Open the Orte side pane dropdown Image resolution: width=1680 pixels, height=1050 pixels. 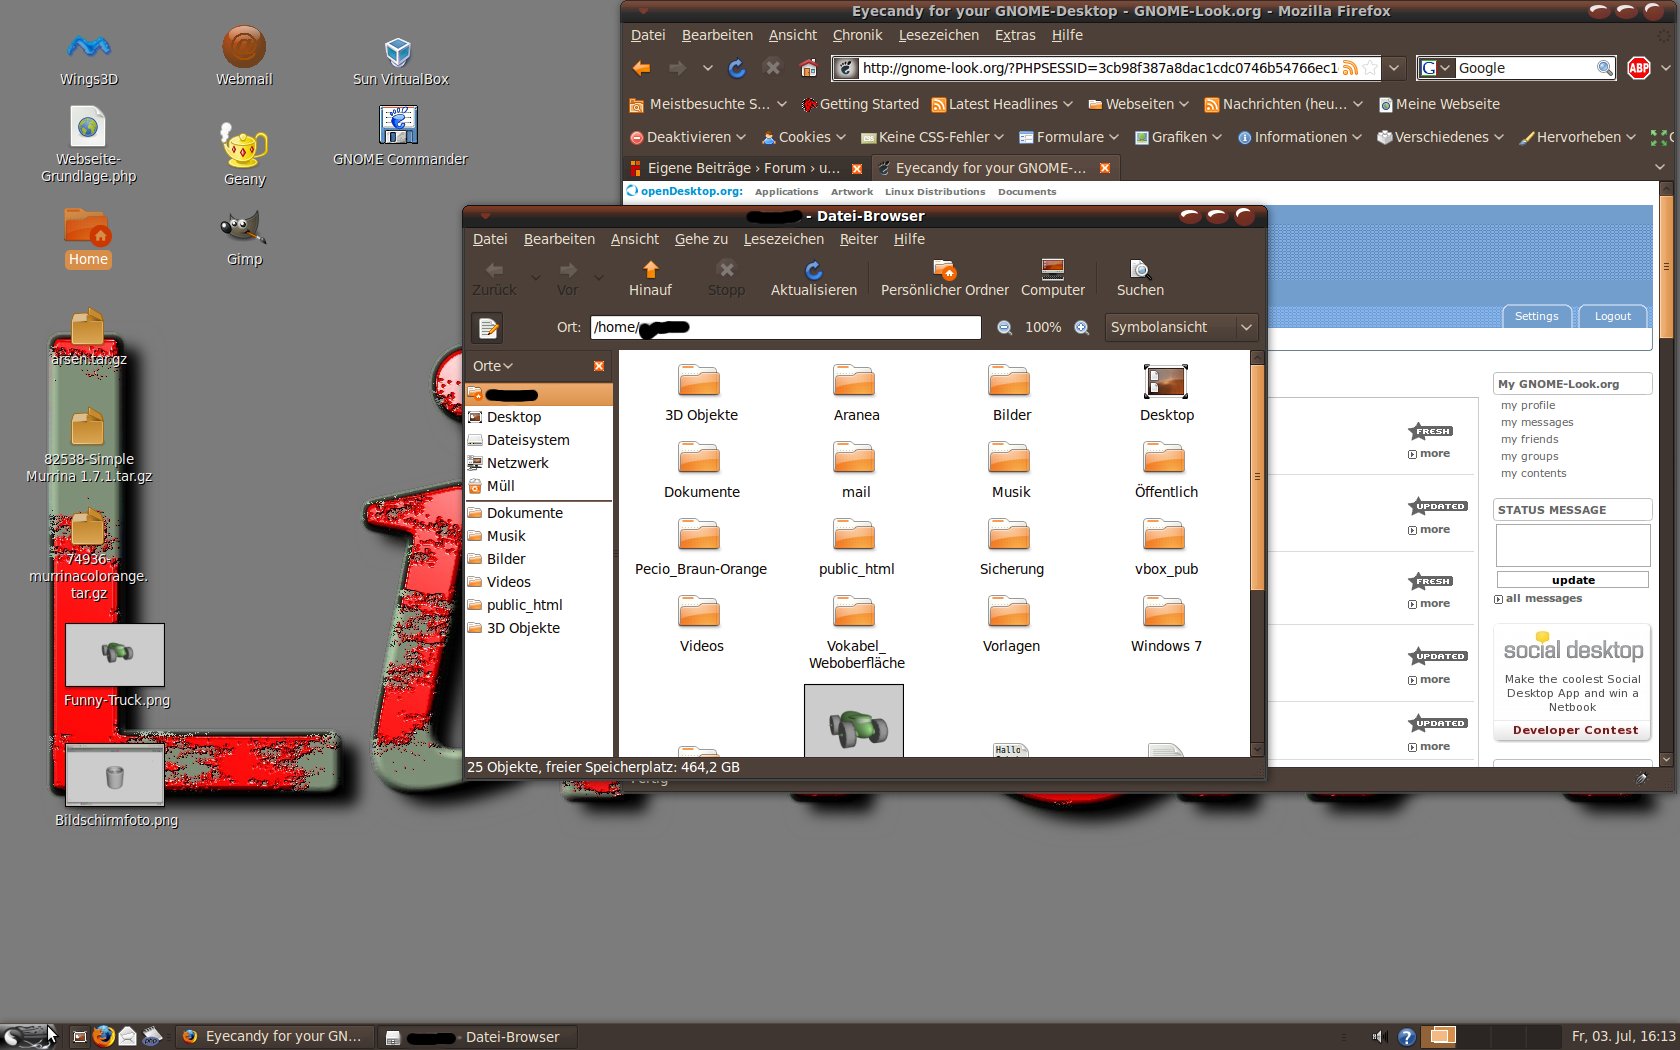[x=493, y=366]
